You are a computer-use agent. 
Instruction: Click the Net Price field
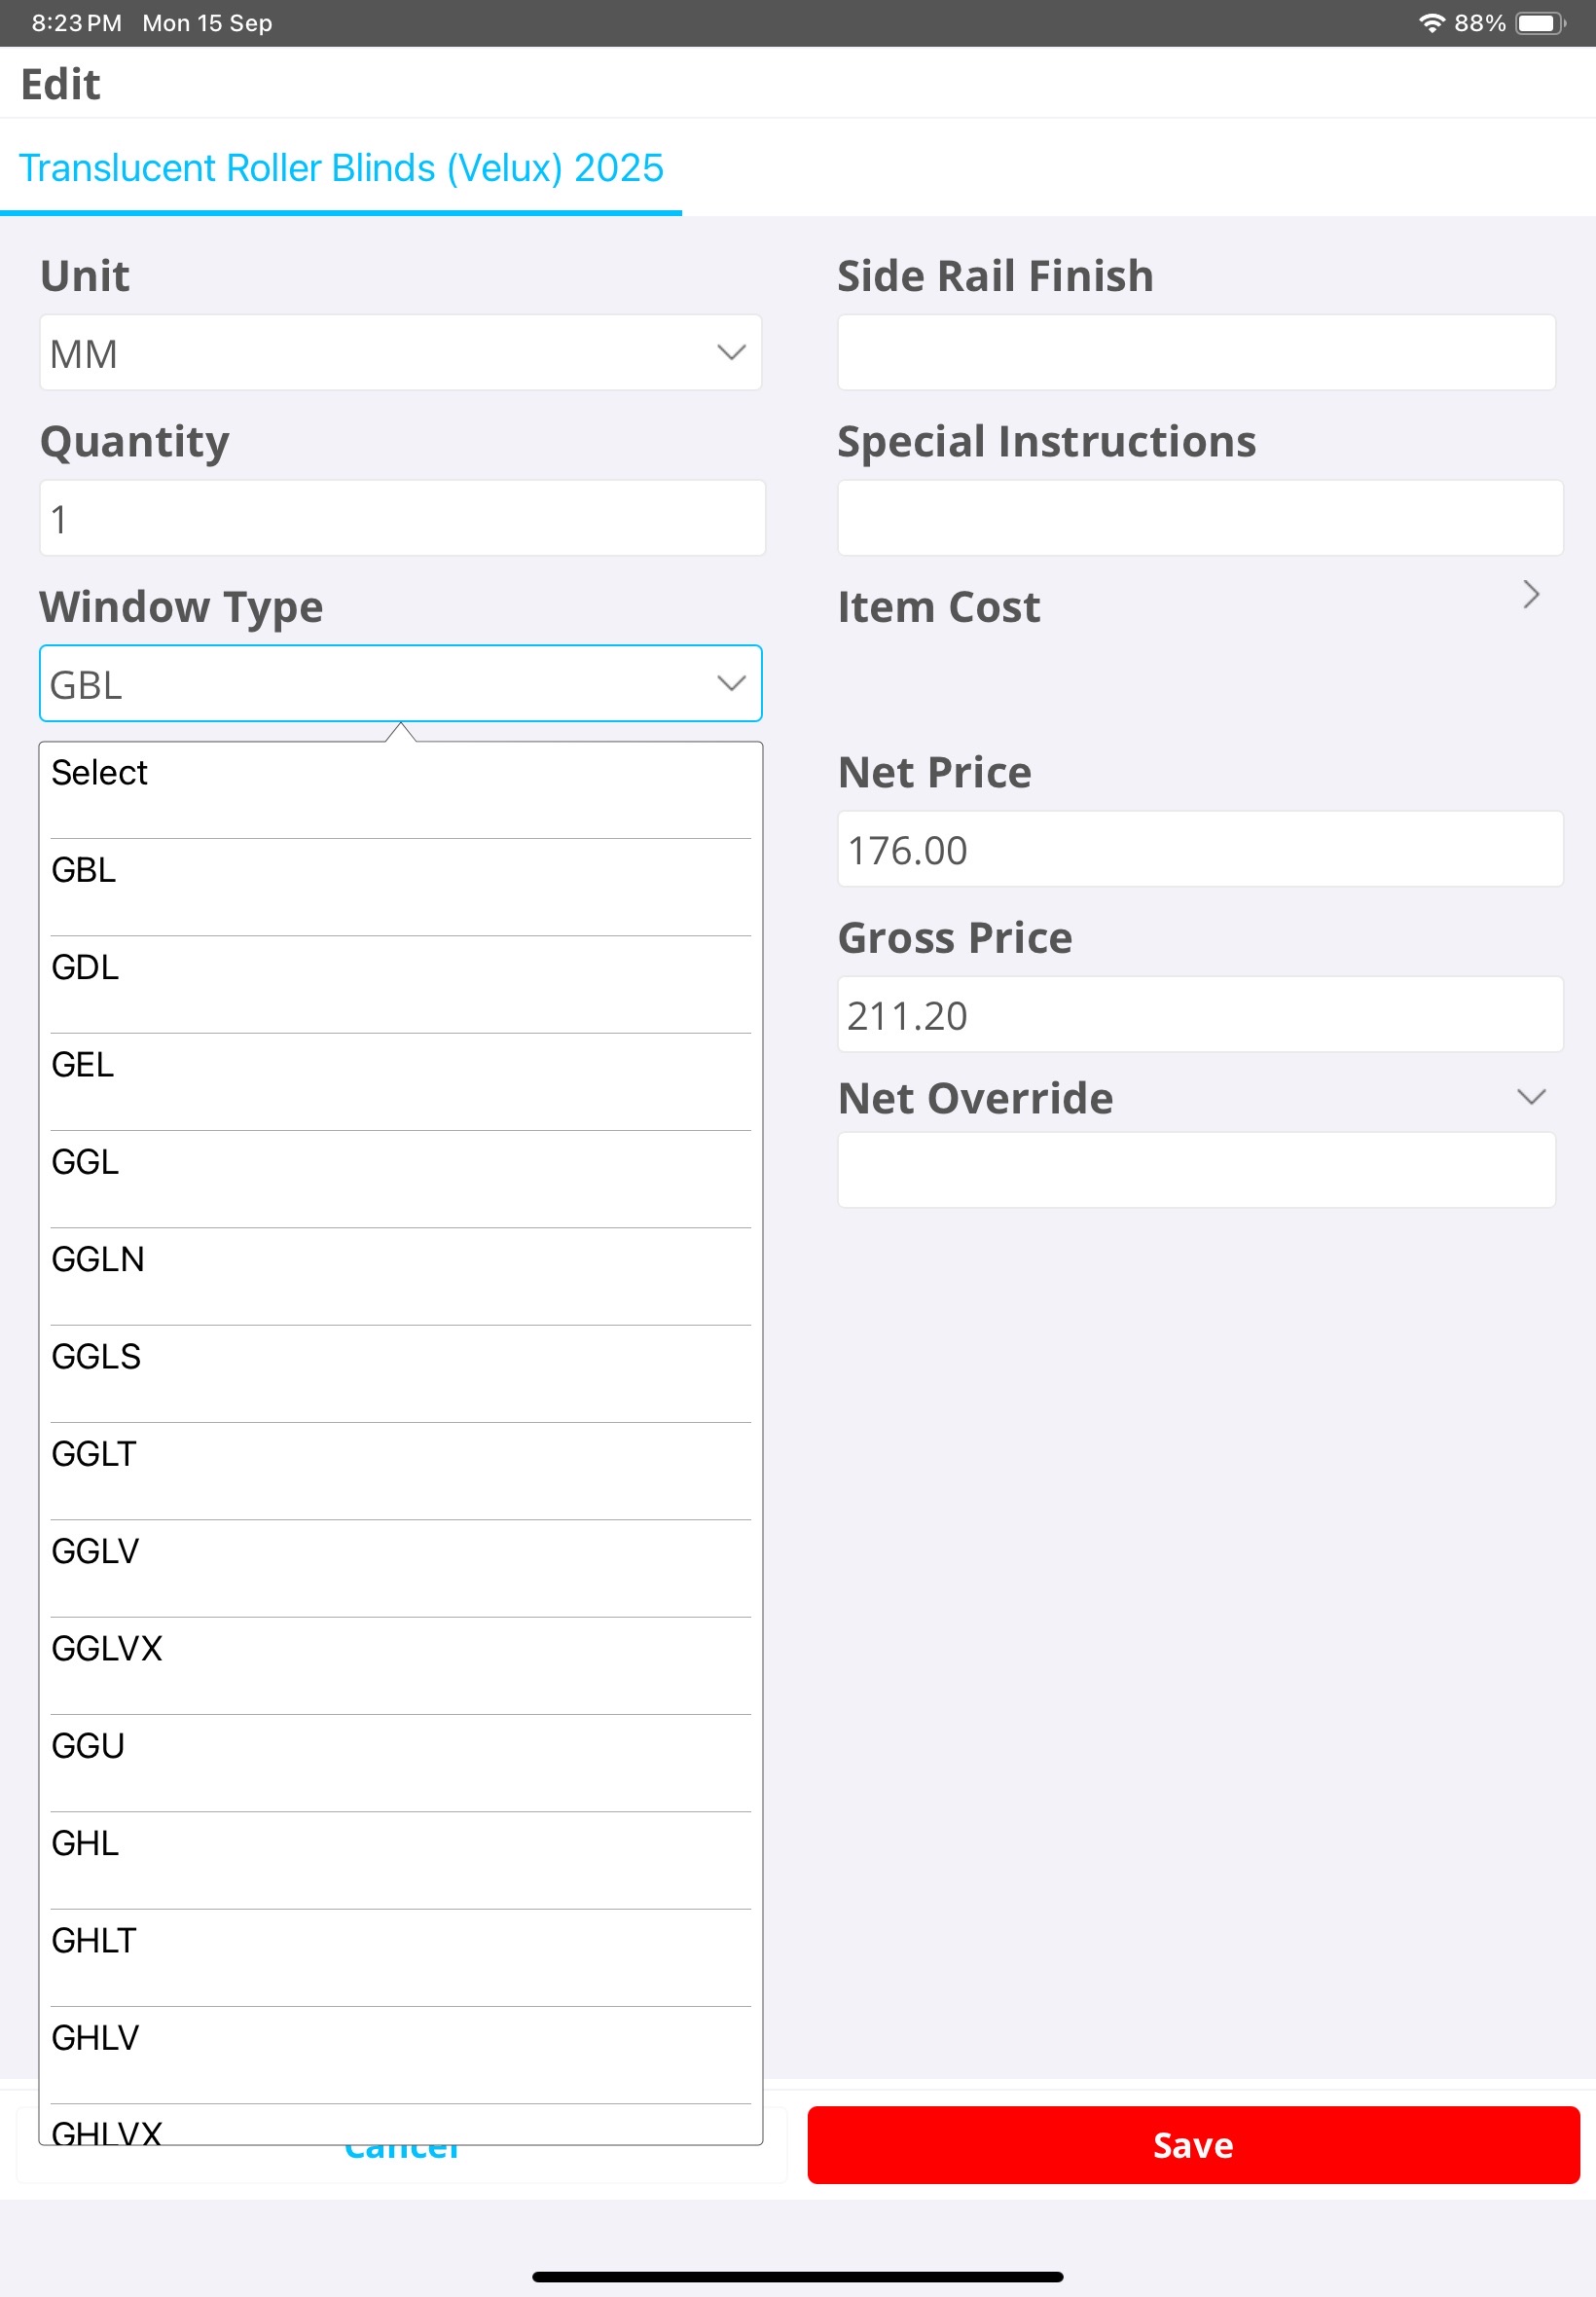[1199, 850]
